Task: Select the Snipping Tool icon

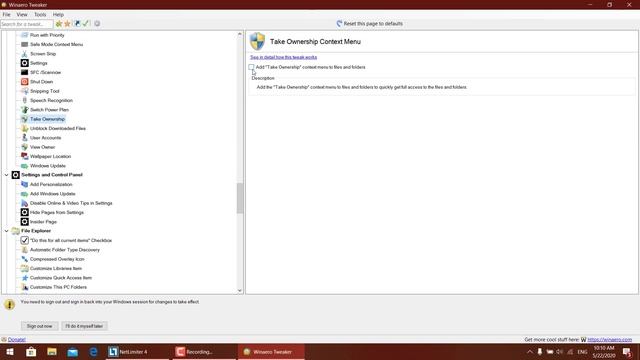Action: pos(24,91)
